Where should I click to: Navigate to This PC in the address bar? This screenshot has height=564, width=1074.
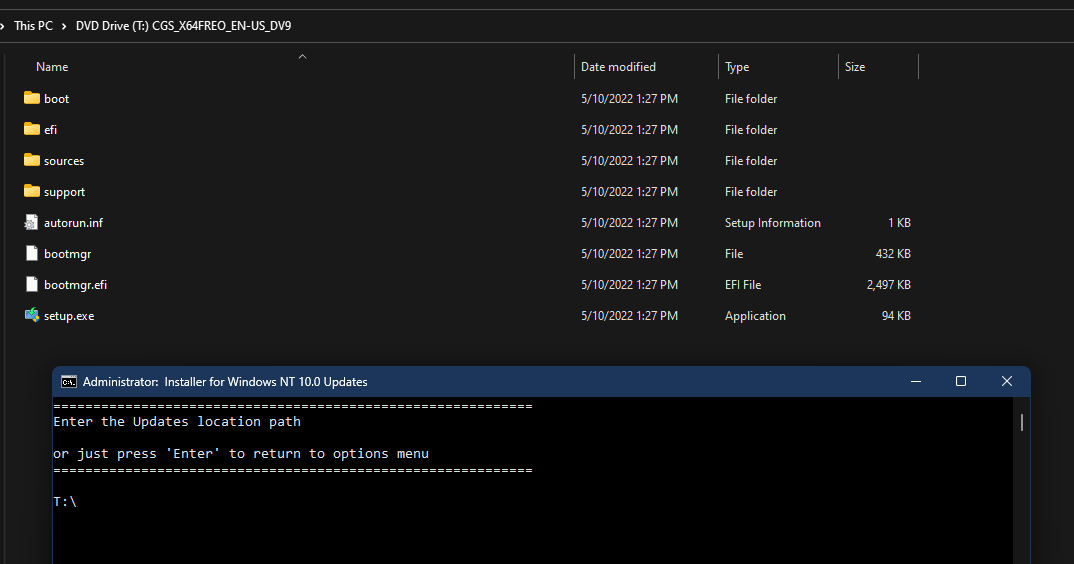pos(33,25)
